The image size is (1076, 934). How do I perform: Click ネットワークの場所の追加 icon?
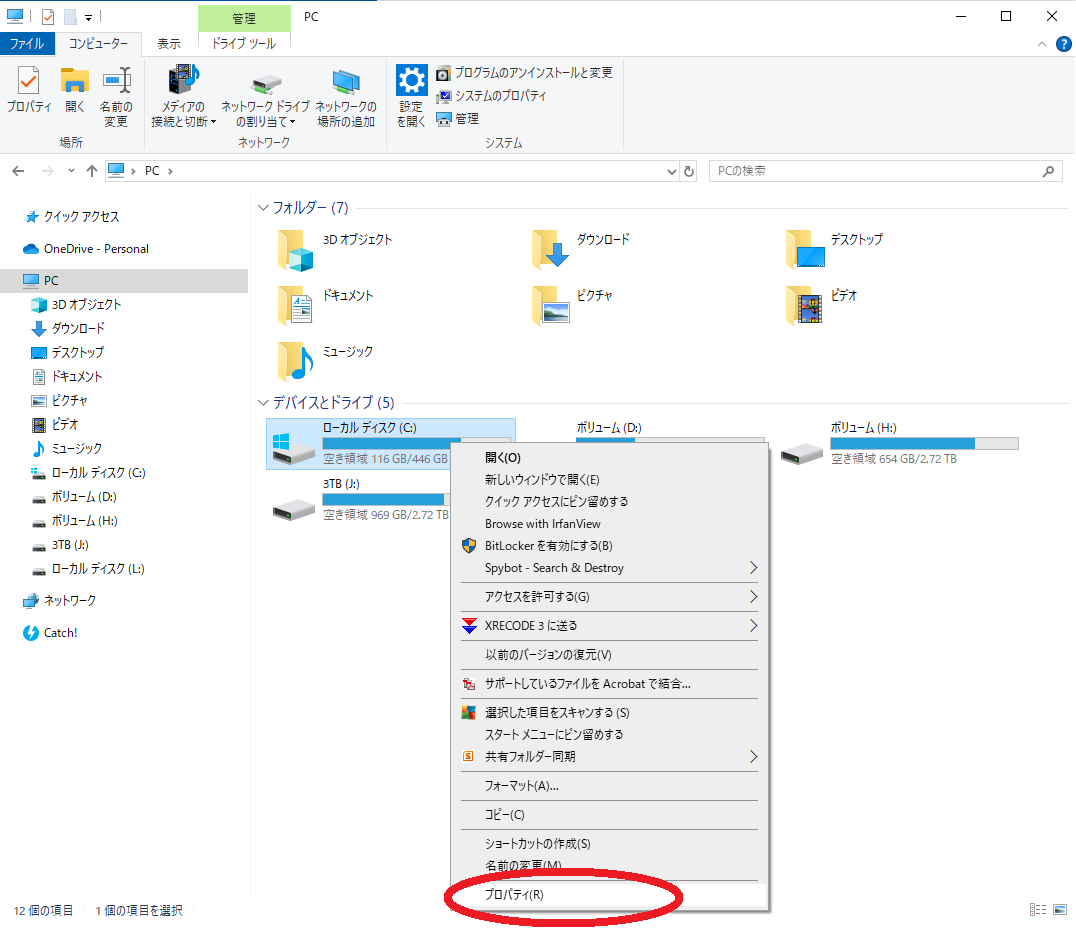[x=346, y=86]
